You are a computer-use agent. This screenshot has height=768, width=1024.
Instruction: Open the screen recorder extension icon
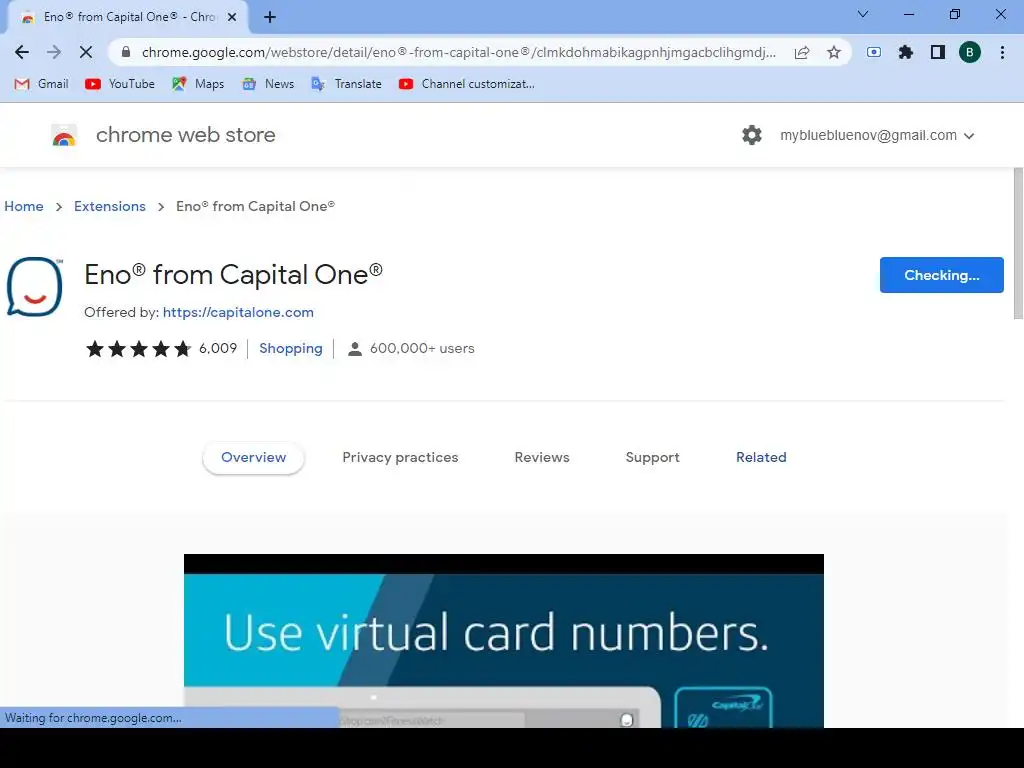pos(874,52)
